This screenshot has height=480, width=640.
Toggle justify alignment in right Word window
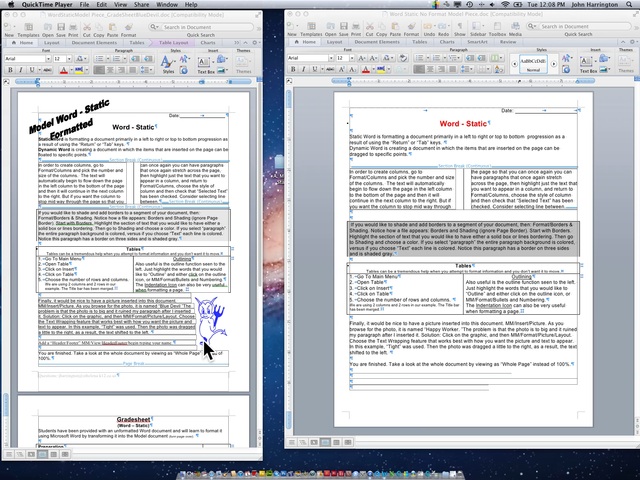point(452,69)
